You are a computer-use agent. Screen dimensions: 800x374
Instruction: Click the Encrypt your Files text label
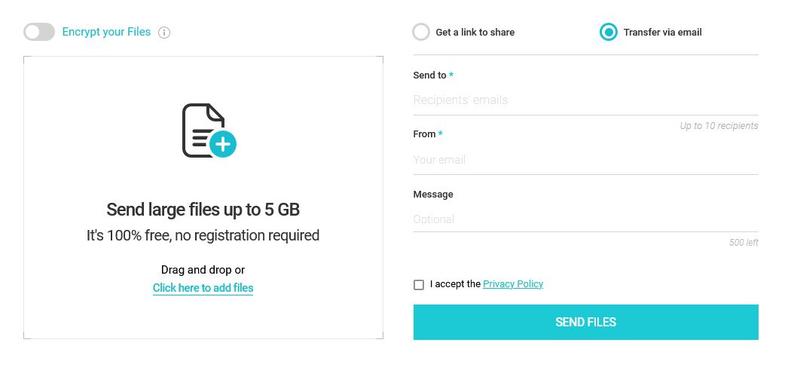(106, 32)
